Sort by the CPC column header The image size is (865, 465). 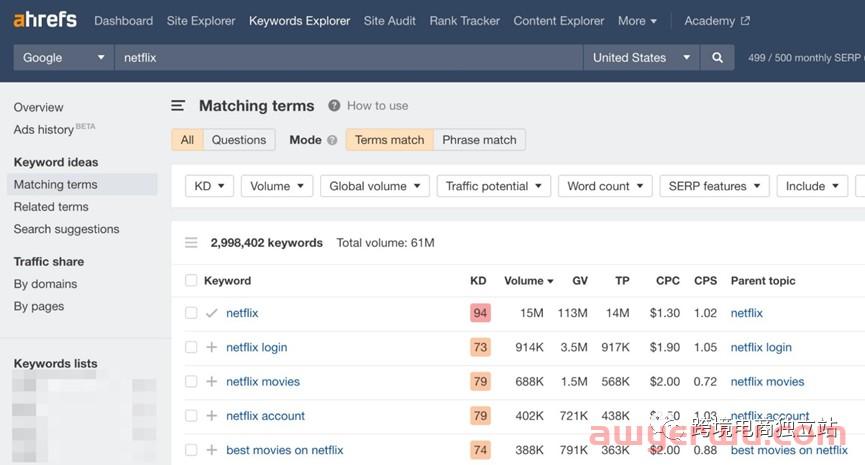click(668, 281)
